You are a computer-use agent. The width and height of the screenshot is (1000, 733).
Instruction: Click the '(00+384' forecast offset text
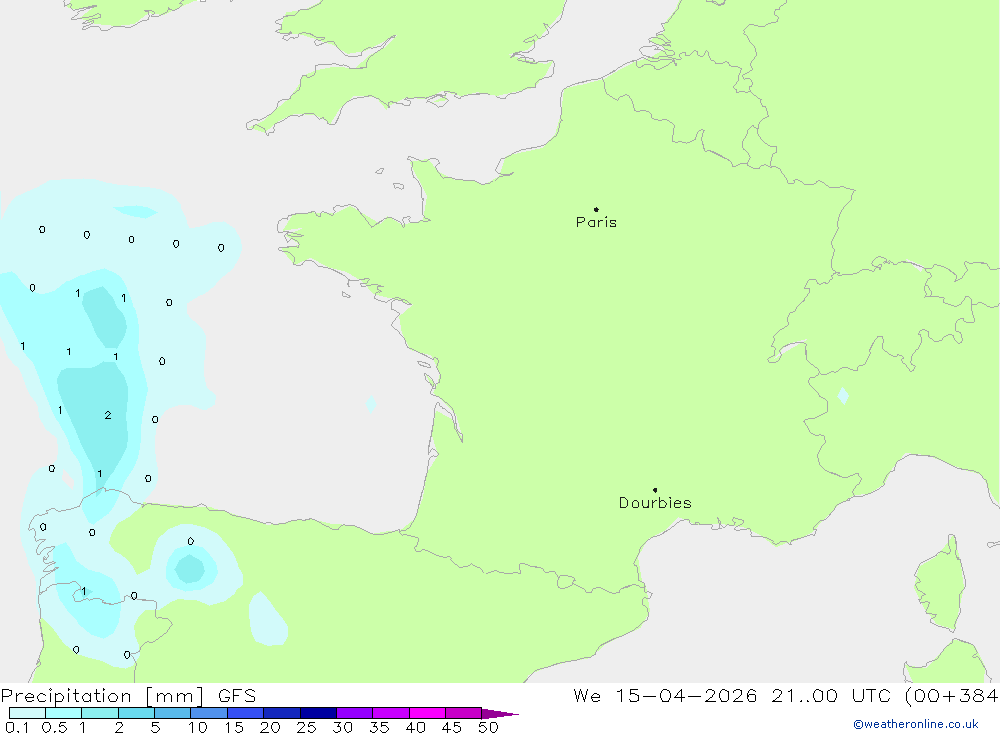952,695
